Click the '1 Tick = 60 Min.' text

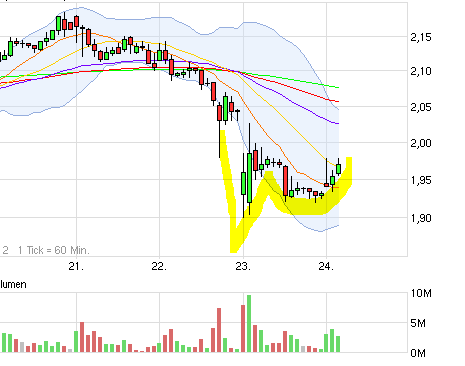[x=54, y=250]
